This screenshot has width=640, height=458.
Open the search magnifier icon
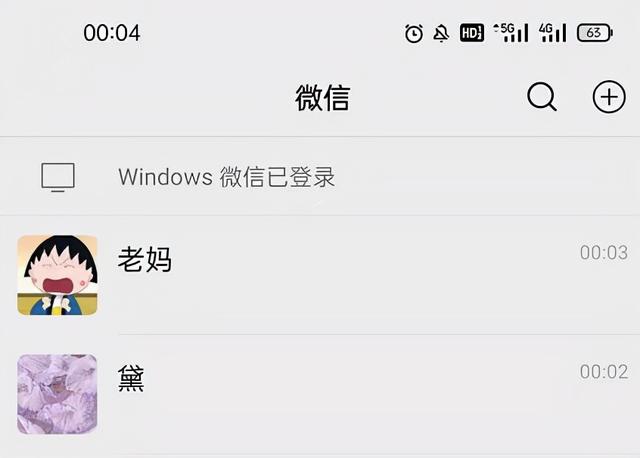point(542,97)
